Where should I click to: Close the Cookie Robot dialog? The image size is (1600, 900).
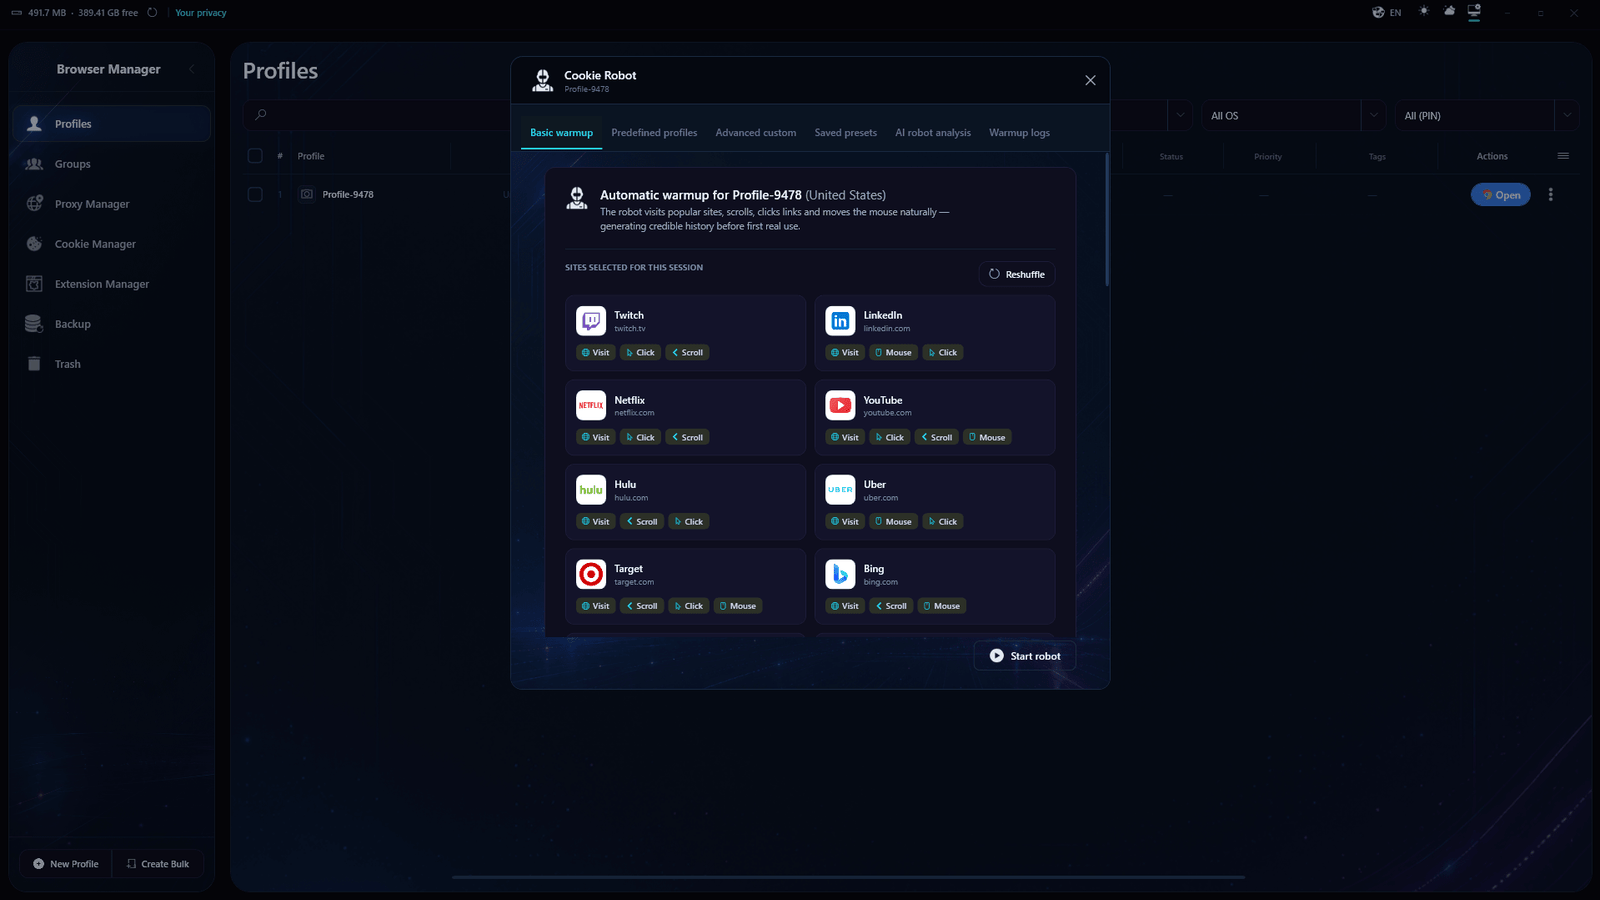tap(1090, 81)
